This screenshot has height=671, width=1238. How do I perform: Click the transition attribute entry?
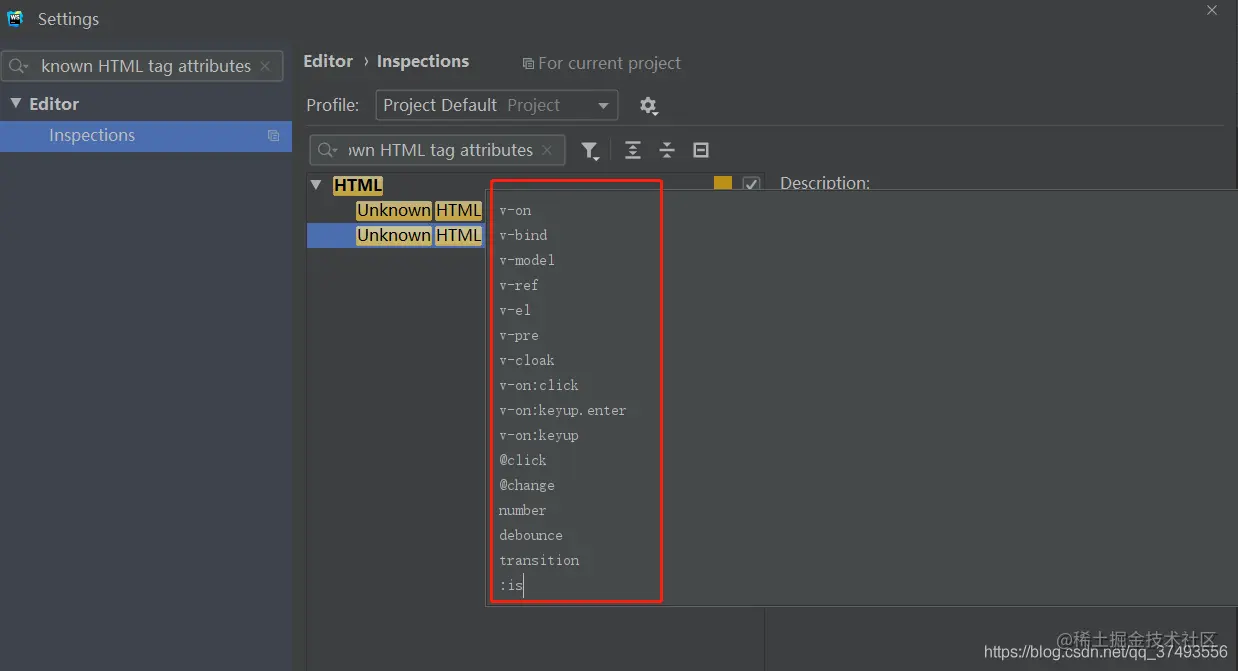(x=539, y=560)
